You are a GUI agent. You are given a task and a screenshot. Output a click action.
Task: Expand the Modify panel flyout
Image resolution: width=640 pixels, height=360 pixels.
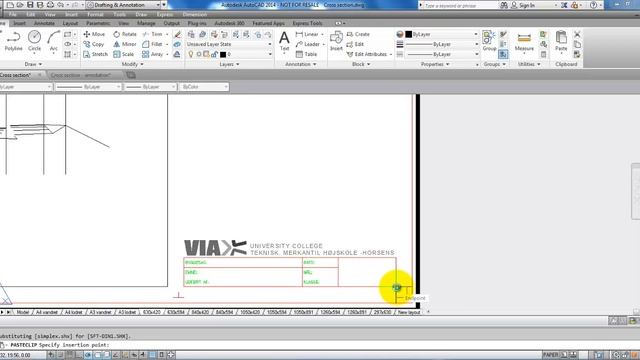tap(133, 64)
